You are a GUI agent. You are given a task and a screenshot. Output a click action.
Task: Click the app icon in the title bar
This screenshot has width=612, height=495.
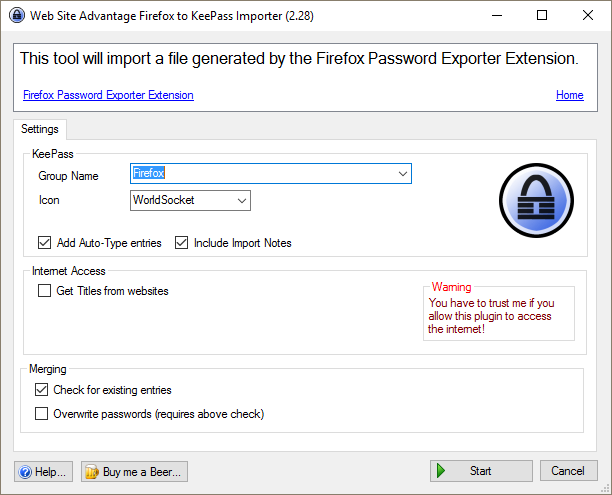tap(13, 15)
